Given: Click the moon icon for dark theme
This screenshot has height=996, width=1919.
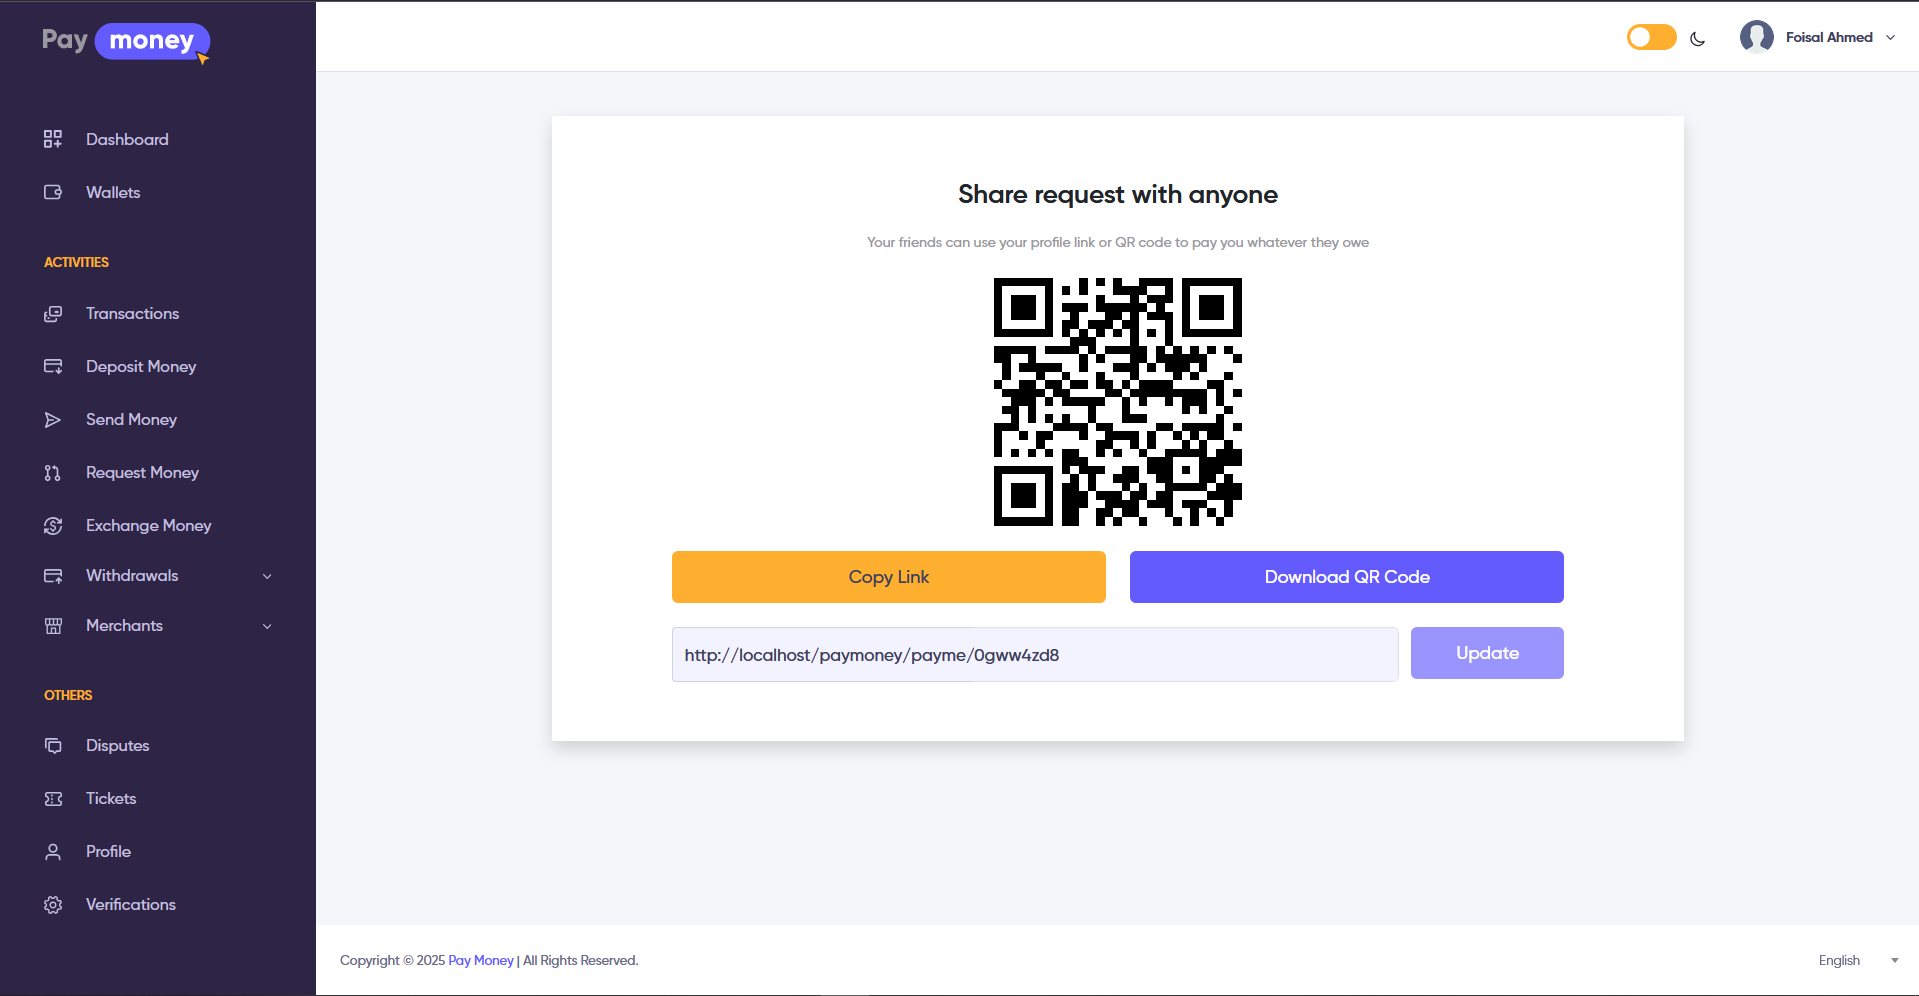Looking at the screenshot, I should [1697, 39].
